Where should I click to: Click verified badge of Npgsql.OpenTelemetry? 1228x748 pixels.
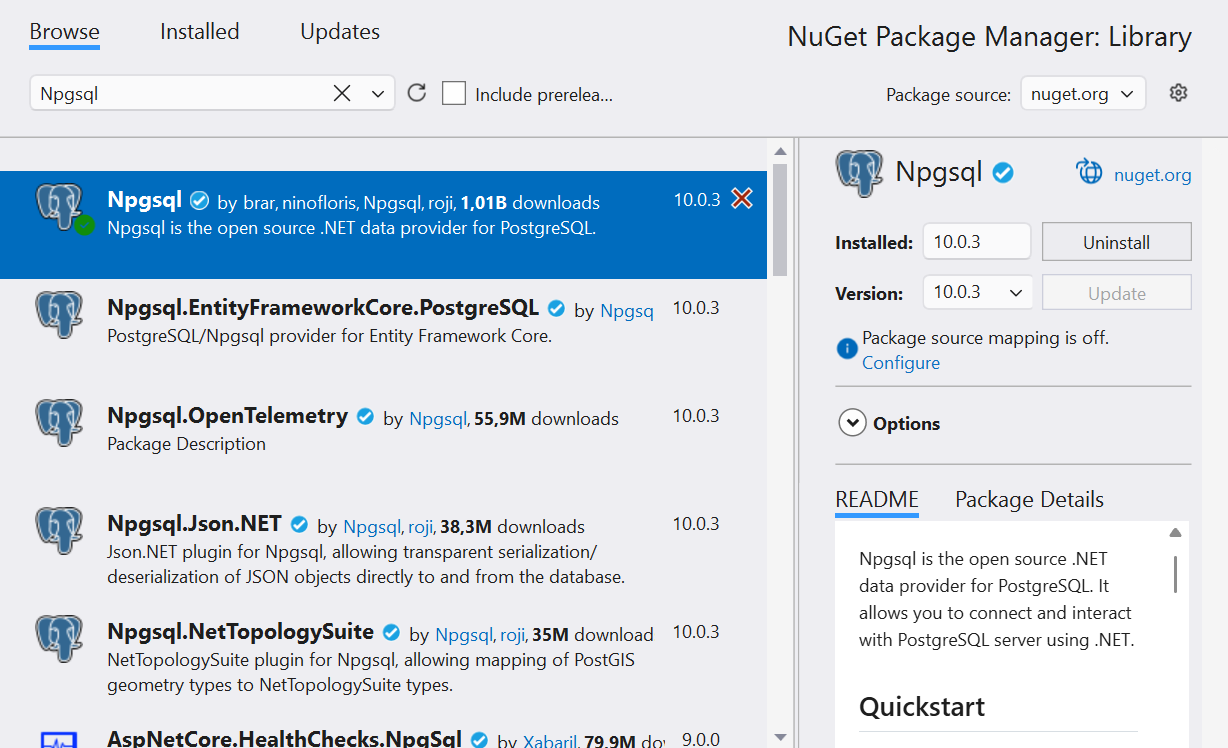point(366,417)
